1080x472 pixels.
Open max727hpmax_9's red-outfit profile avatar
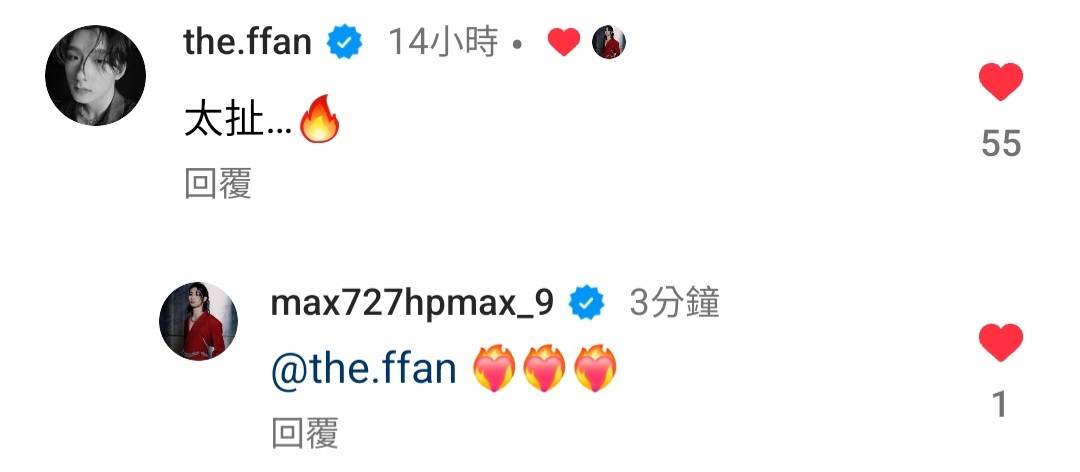coord(198,320)
